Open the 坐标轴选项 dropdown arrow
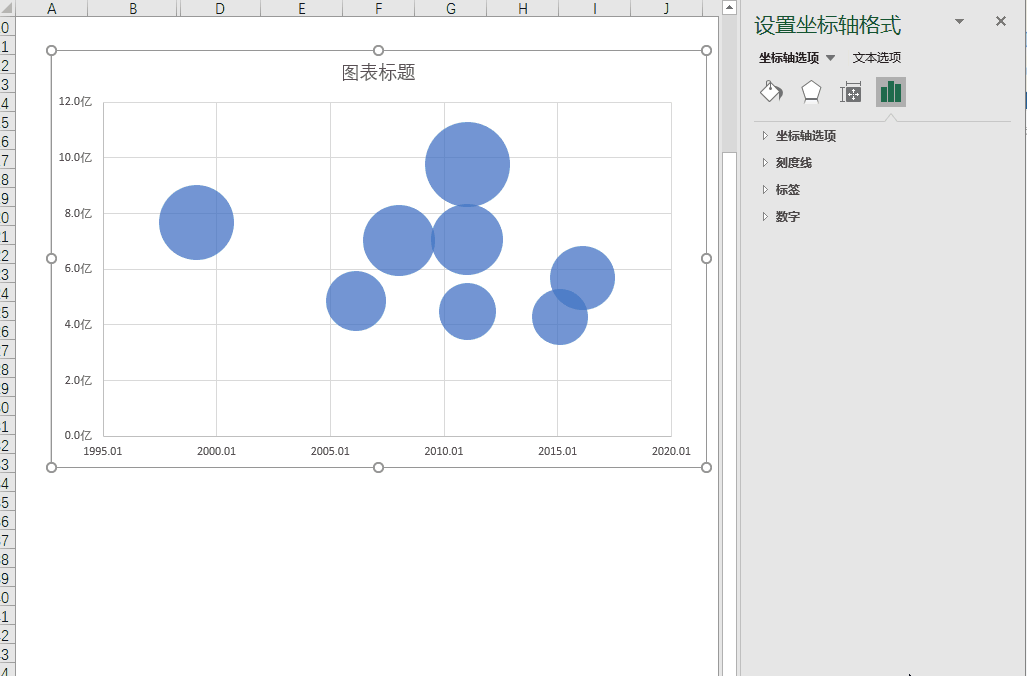Viewport: 1027px width, 676px height. [831, 58]
